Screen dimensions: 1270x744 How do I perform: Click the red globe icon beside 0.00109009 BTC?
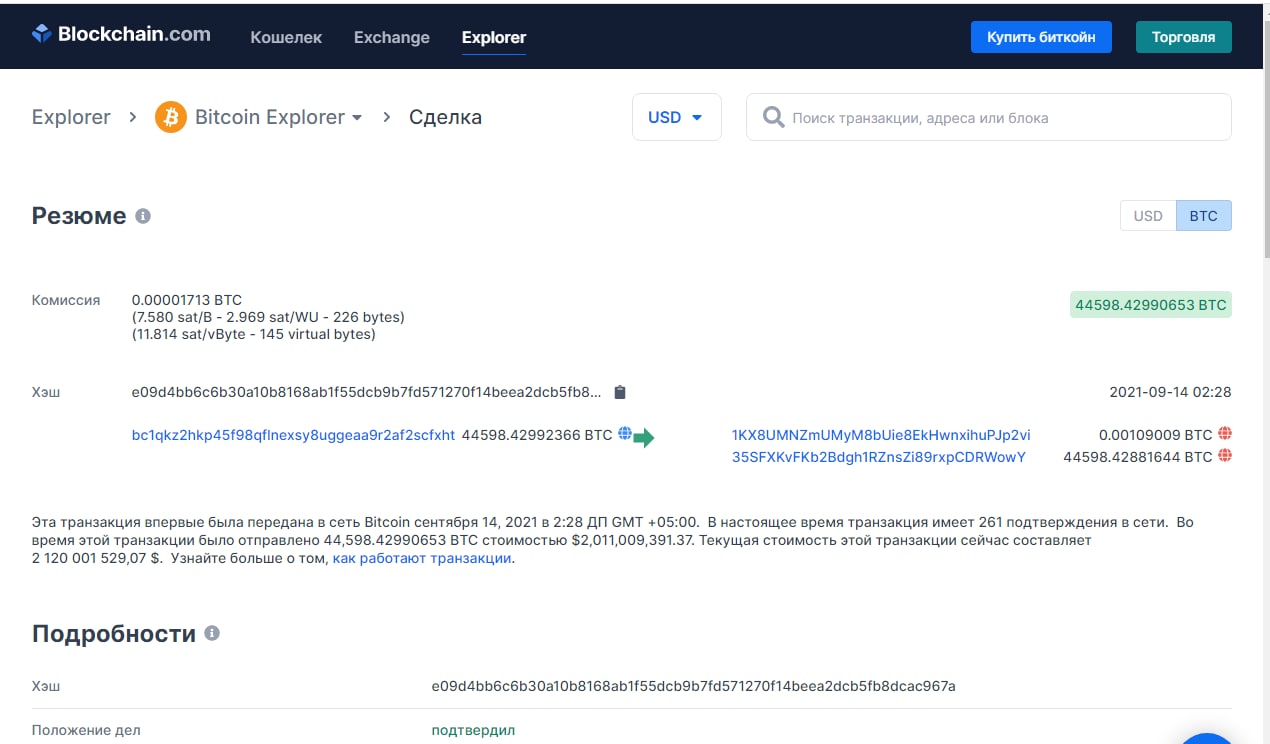[x=1224, y=434]
